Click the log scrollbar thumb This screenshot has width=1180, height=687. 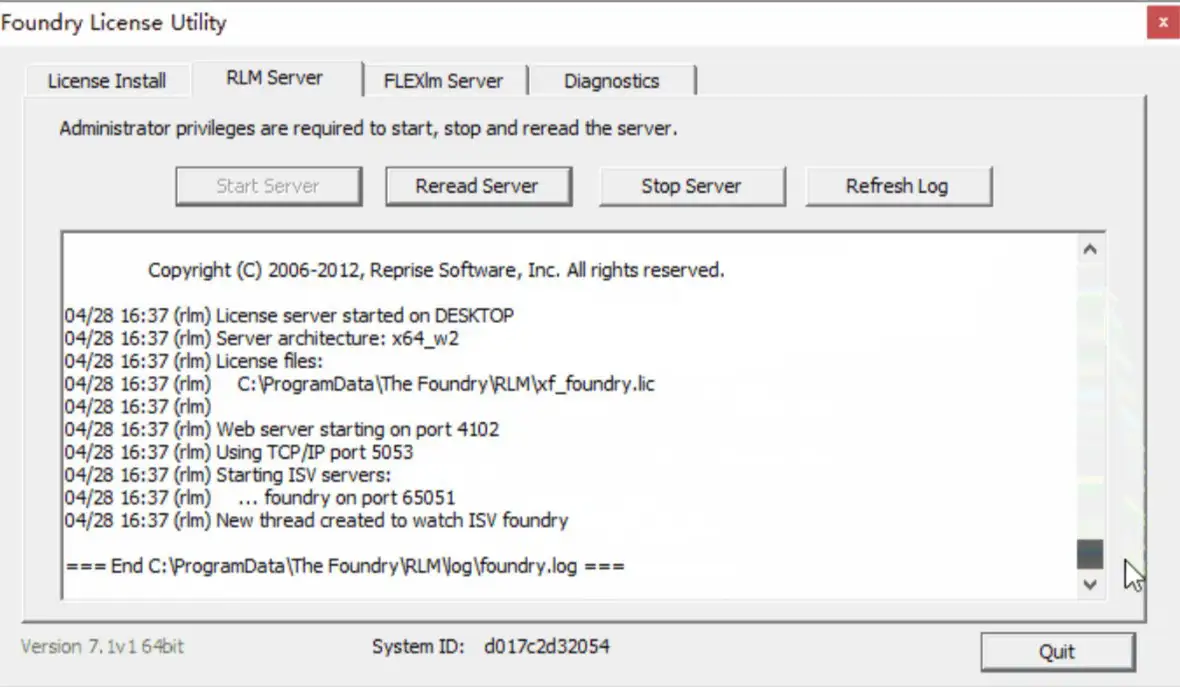tap(1090, 554)
